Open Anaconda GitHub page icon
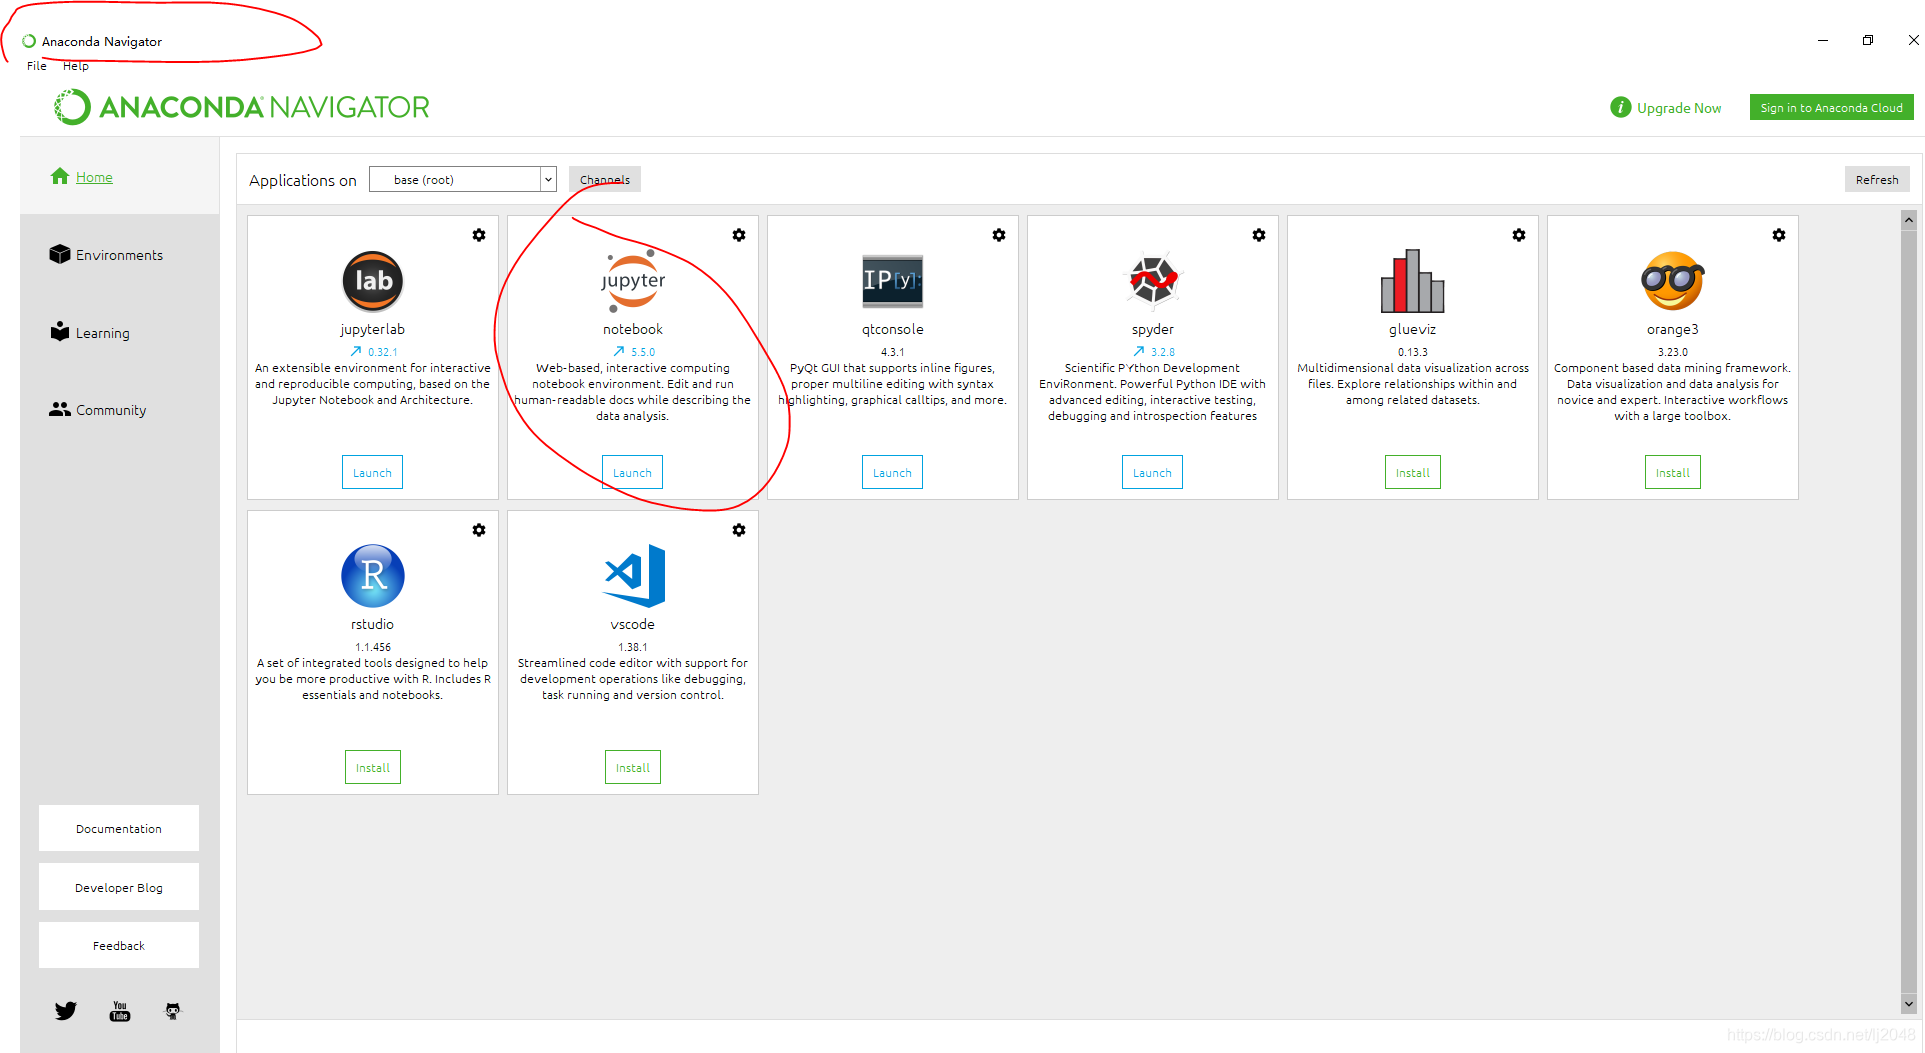 [173, 1011]
